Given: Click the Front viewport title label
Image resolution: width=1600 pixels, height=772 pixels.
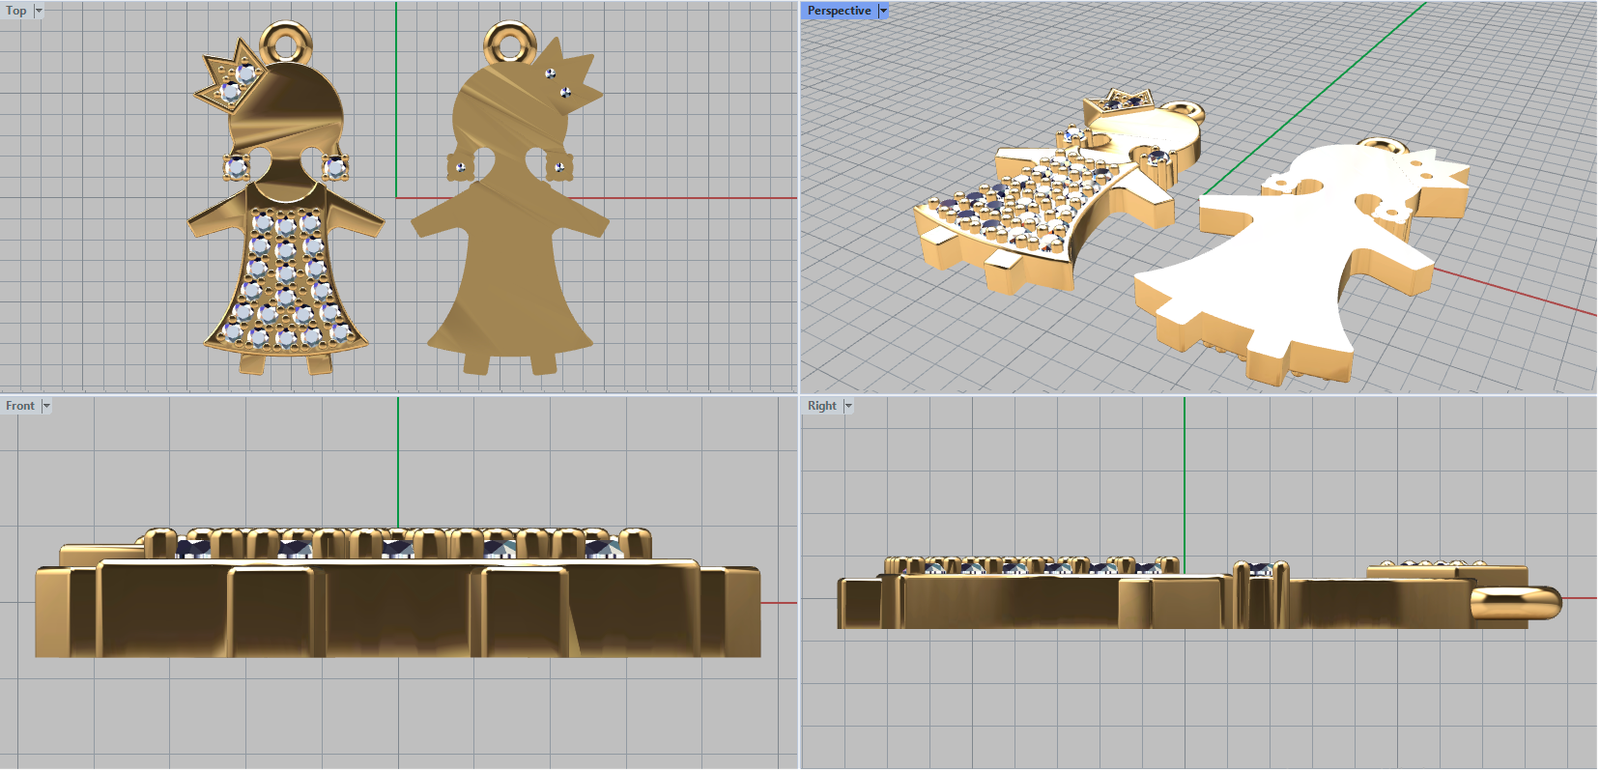Looking at the screenshot, I should coord(20,406).
